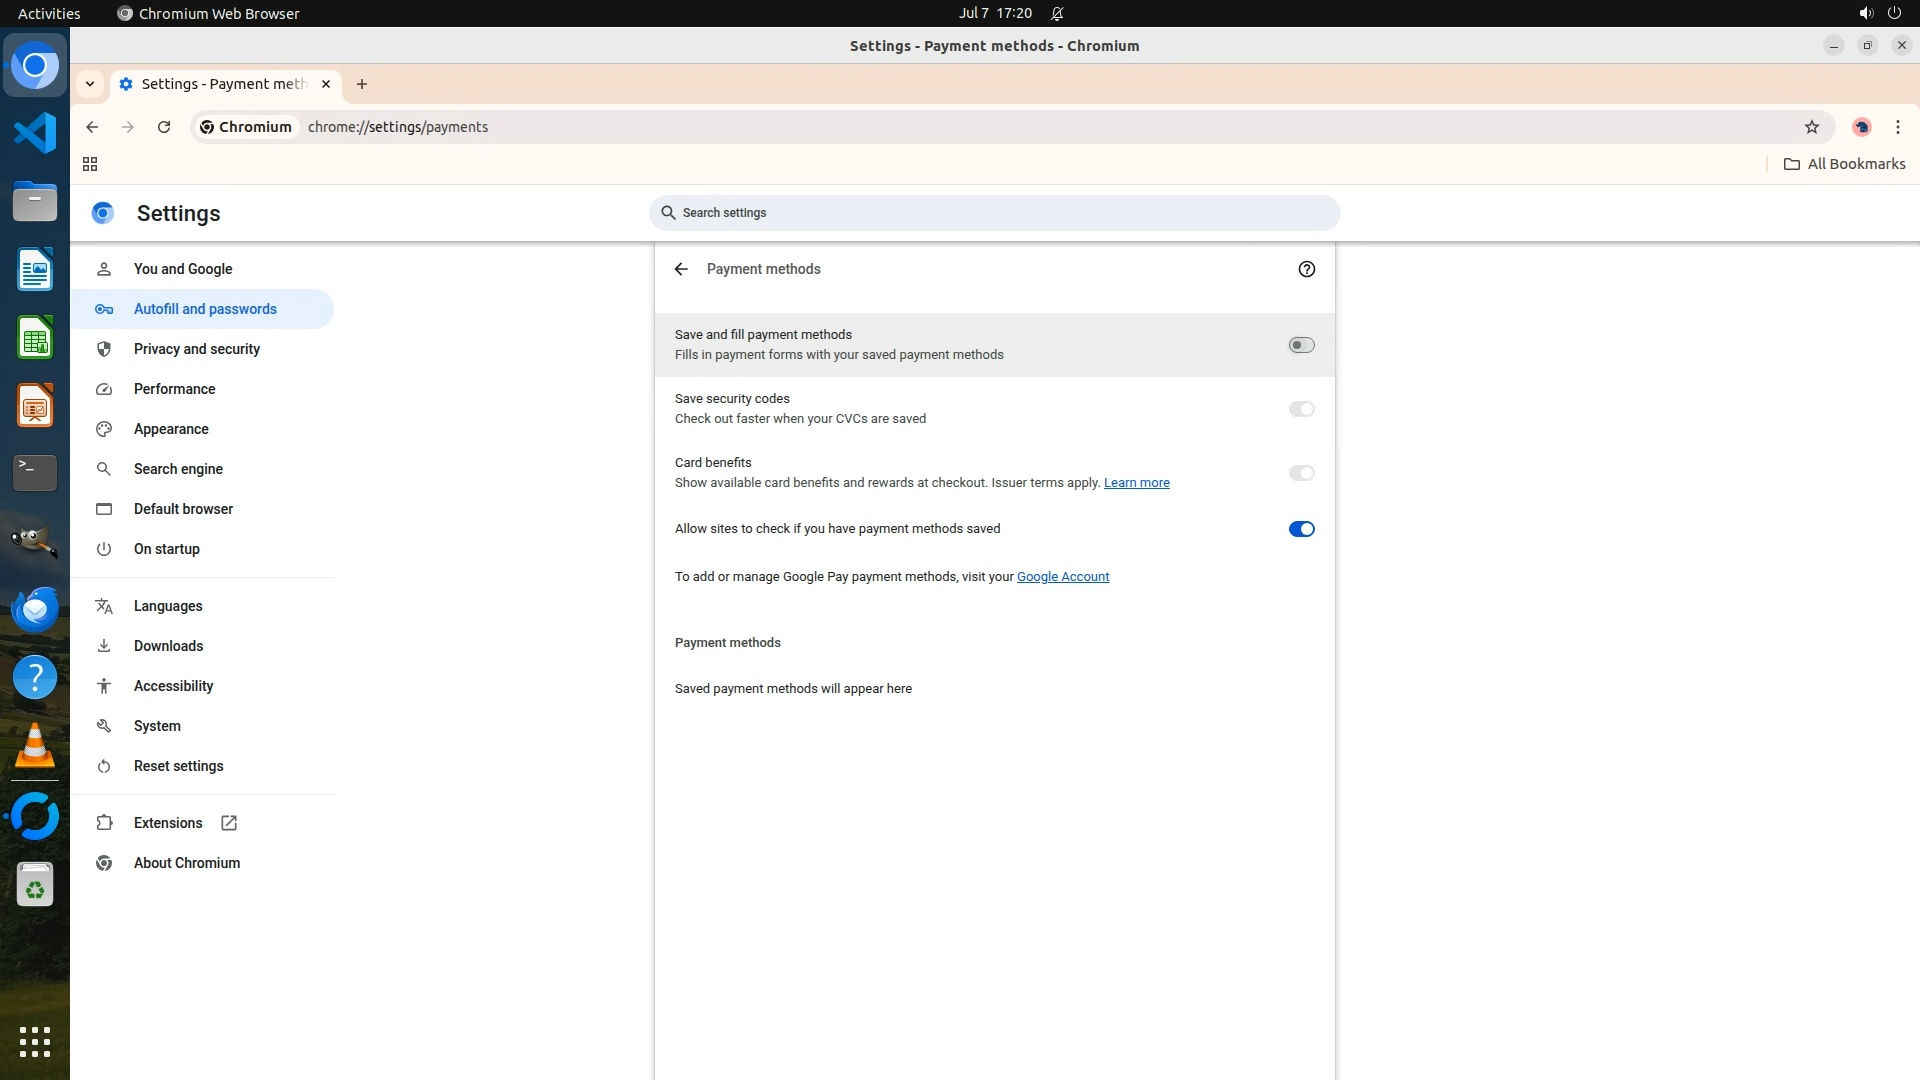Image resolution: width=1920 pixels, height=1080 pixels.
Task: Open the Appearance settings section
Action: 171,429
